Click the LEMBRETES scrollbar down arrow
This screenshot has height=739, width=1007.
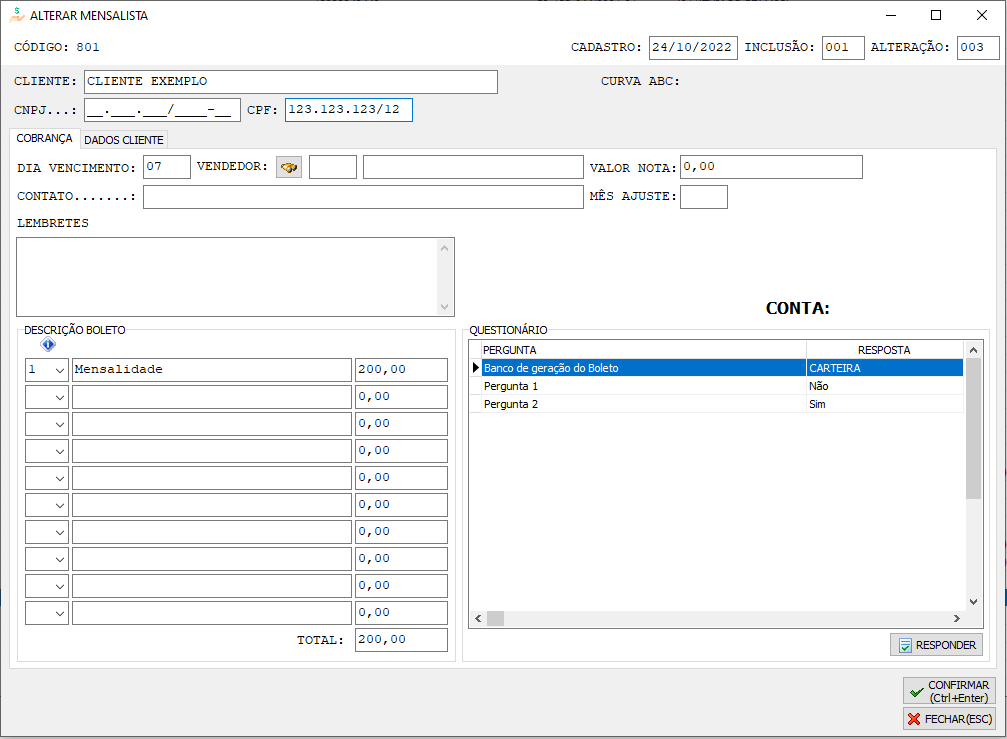(444, 306)
